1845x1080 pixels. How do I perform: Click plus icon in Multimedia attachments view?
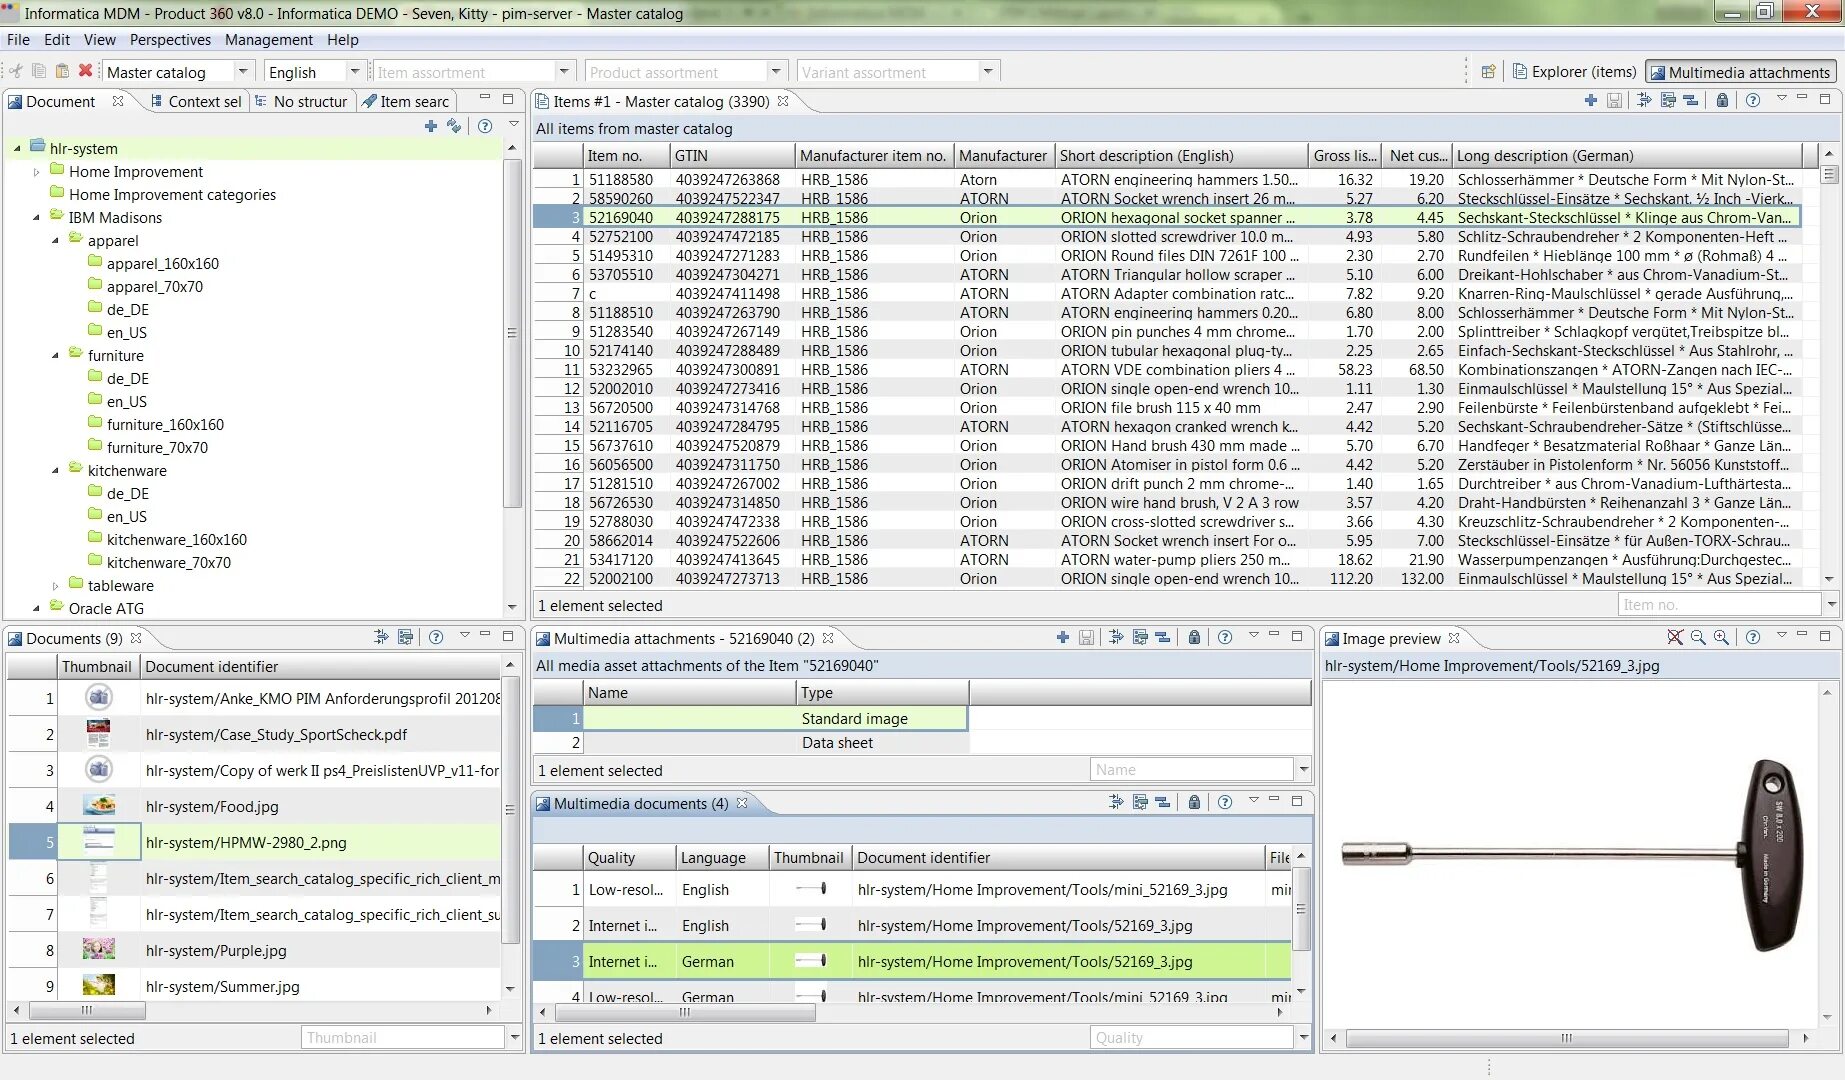[x=1063, y=637]
